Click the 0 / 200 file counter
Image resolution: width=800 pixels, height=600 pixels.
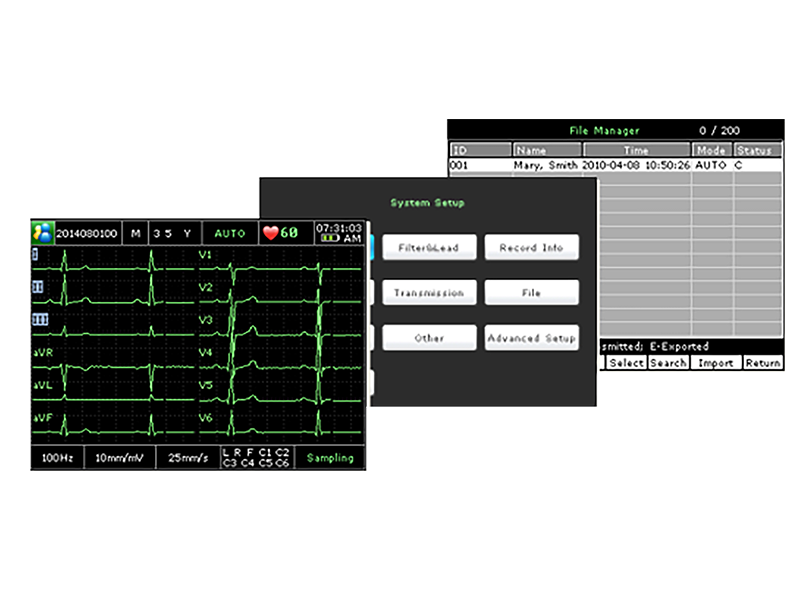click(x=719, y=131)
